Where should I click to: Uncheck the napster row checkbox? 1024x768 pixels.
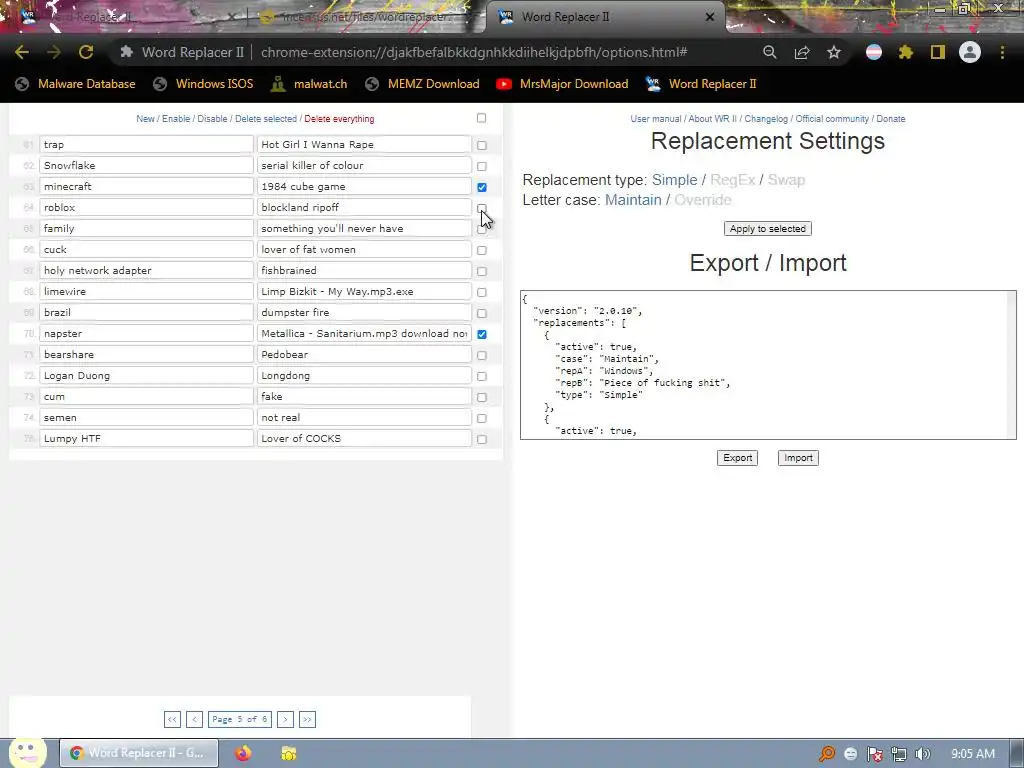(482, 334)
